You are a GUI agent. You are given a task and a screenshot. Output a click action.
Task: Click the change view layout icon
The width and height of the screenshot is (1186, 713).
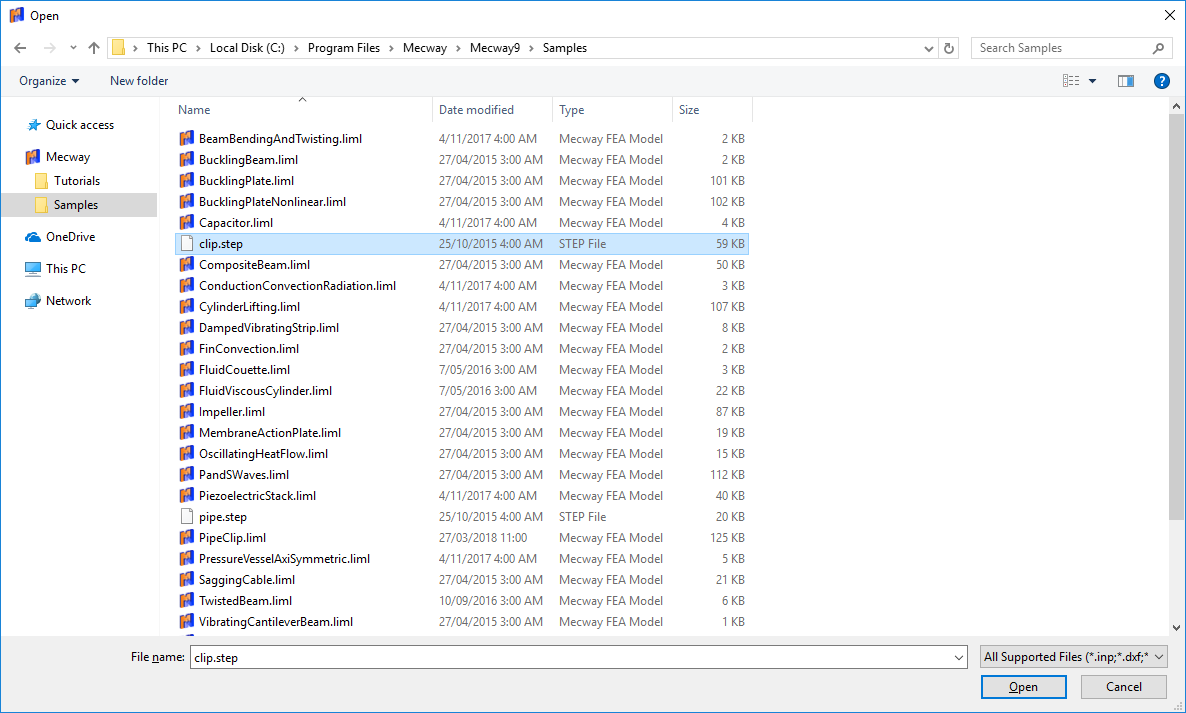coord(1071,81)
